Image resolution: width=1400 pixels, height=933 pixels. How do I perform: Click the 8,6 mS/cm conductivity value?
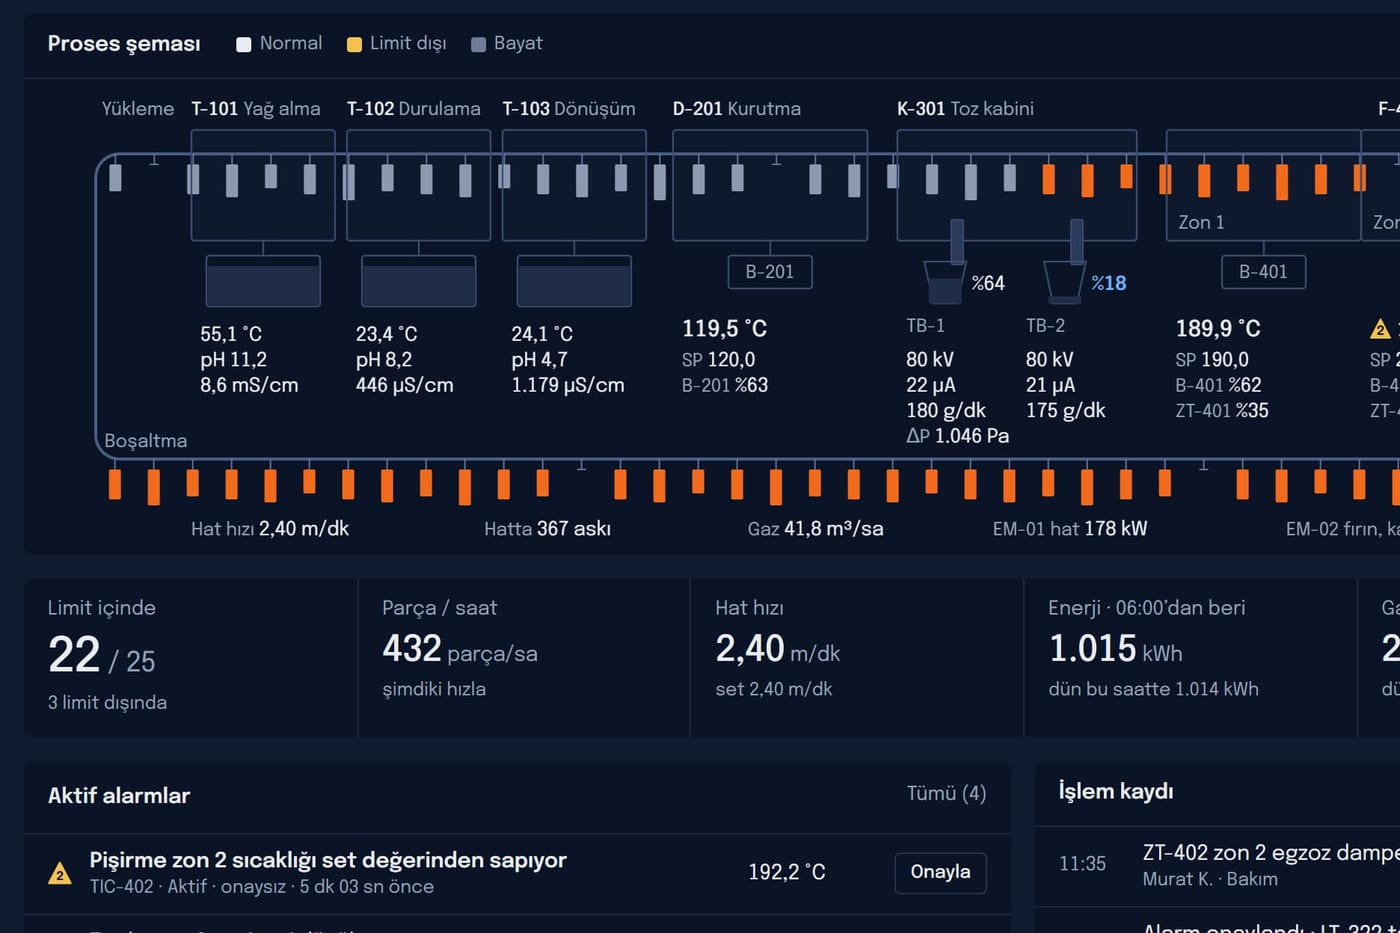tap(249, 385)
